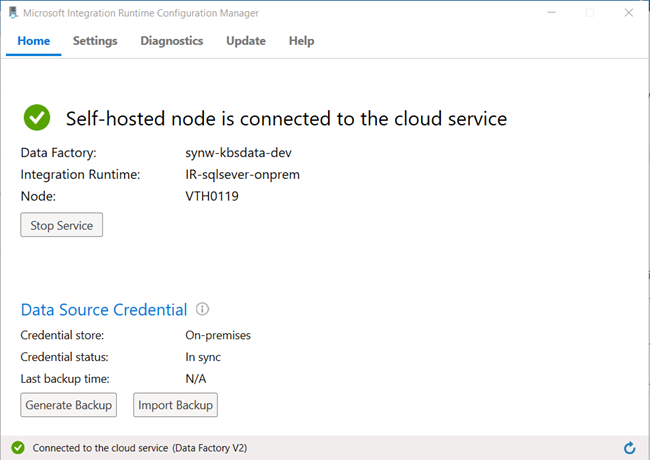This screenshot has height=460, width=650.
Task: Go to the Update tab
Action: coord(246,41)
